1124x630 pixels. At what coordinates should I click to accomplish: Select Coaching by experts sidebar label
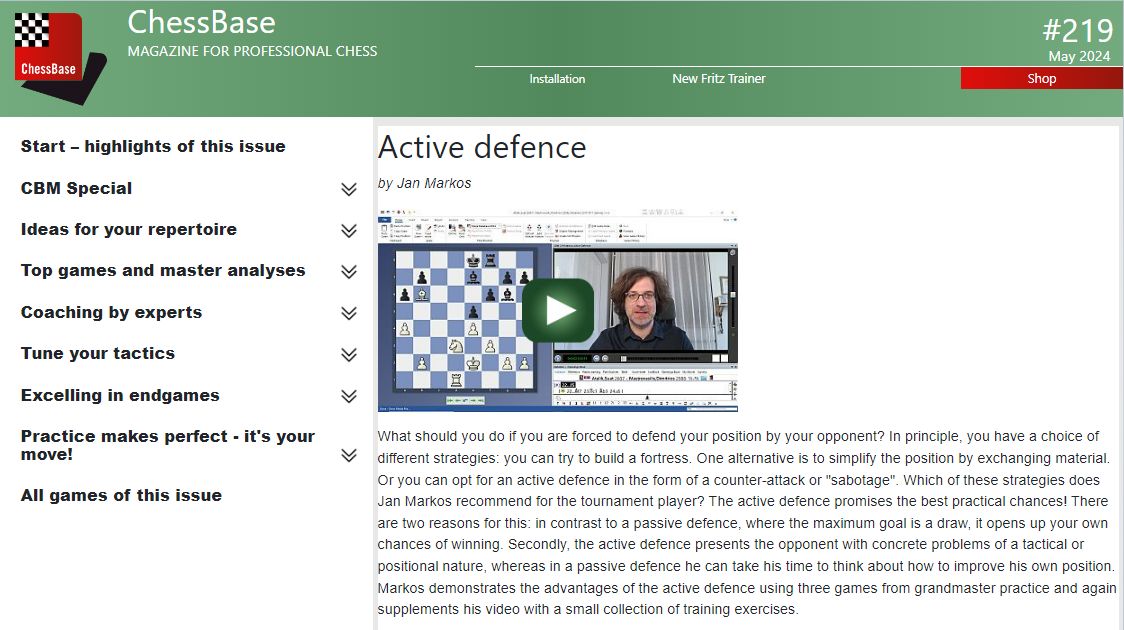coord(111,312)
